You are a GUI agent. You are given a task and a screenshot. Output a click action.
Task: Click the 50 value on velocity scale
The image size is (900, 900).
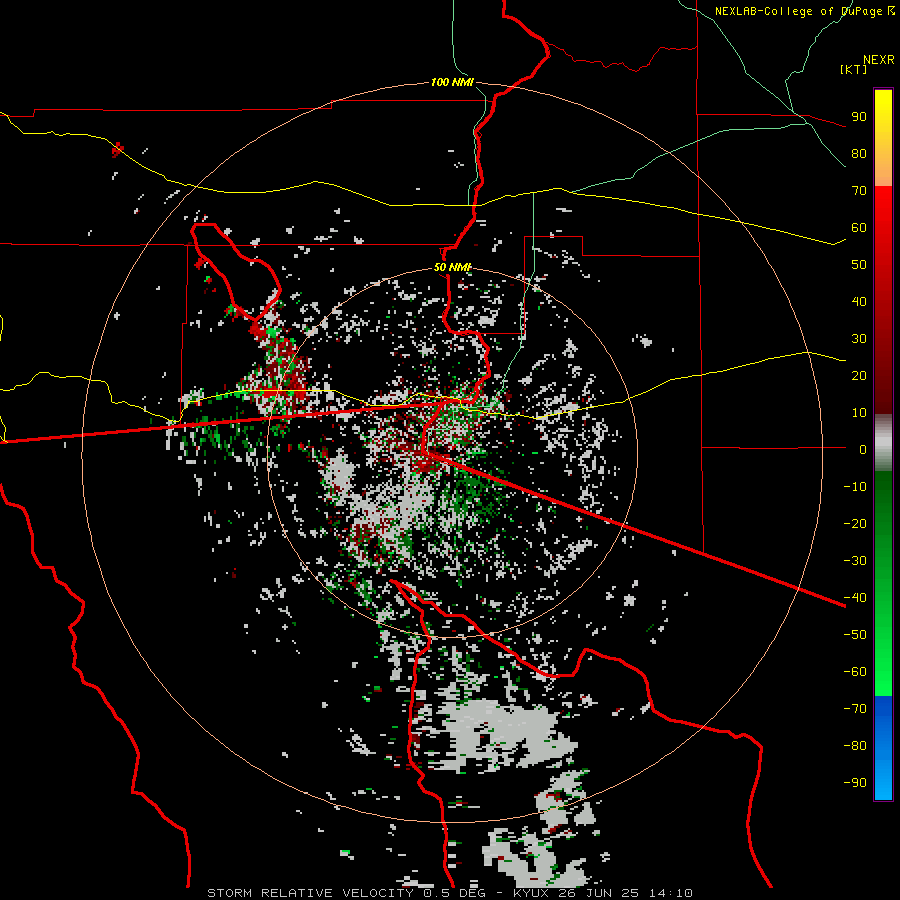[x=859, y=265]
